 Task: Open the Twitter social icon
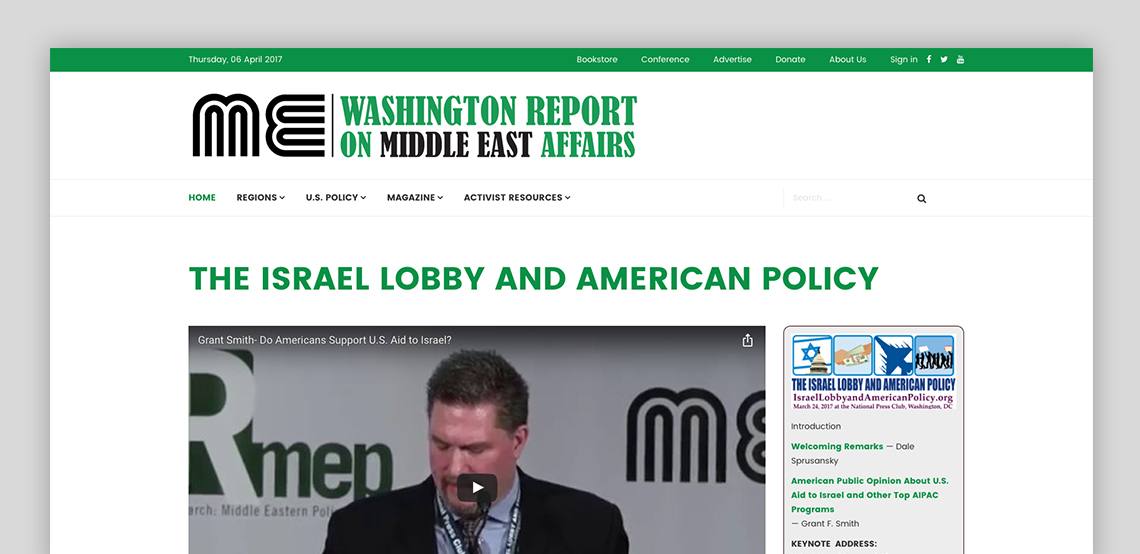coord(944,60)
